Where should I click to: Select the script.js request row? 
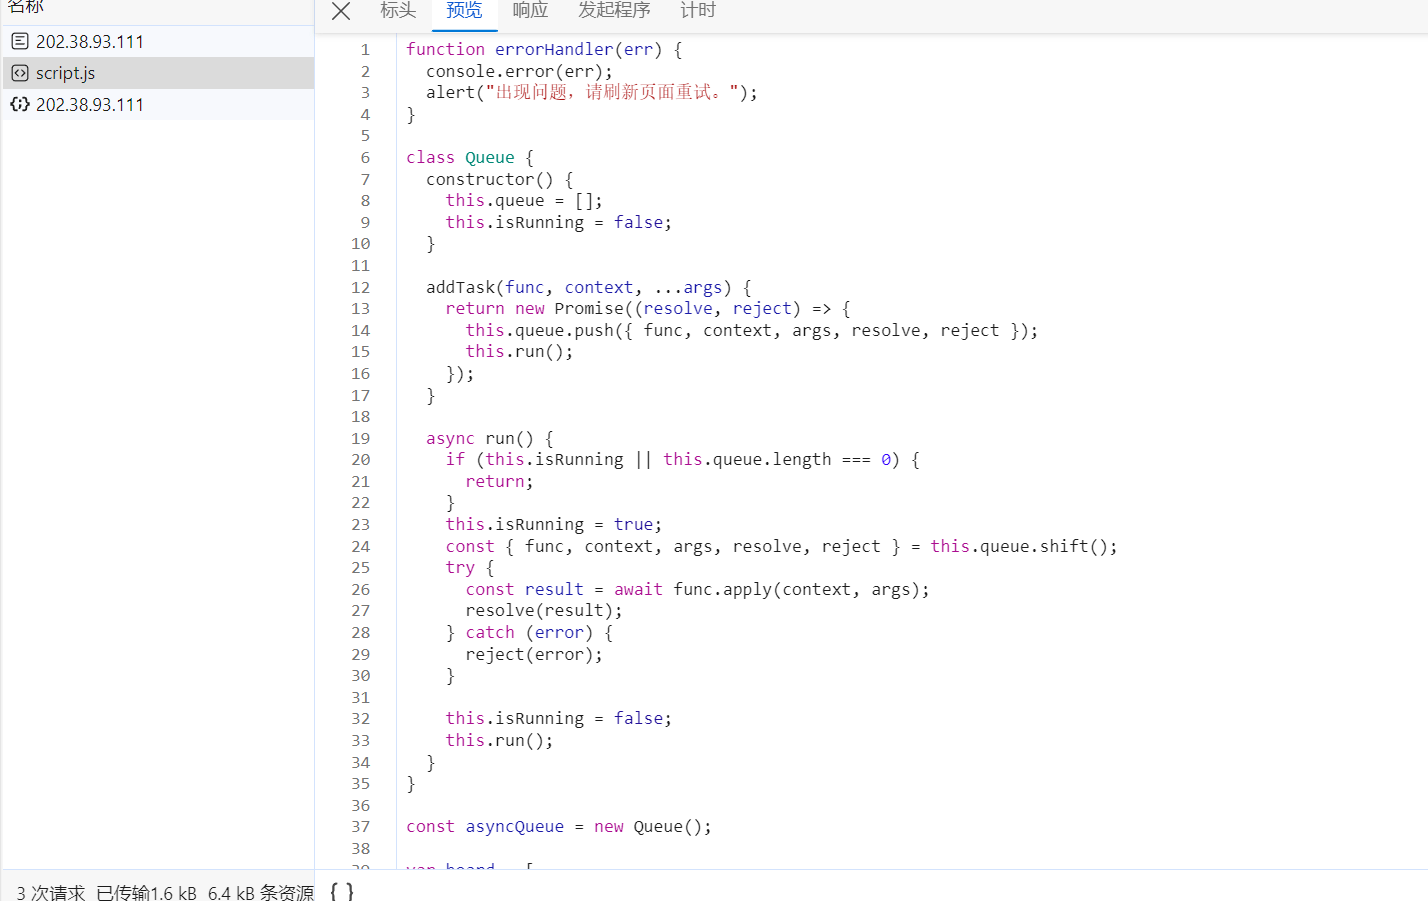(x=158, y=73)
